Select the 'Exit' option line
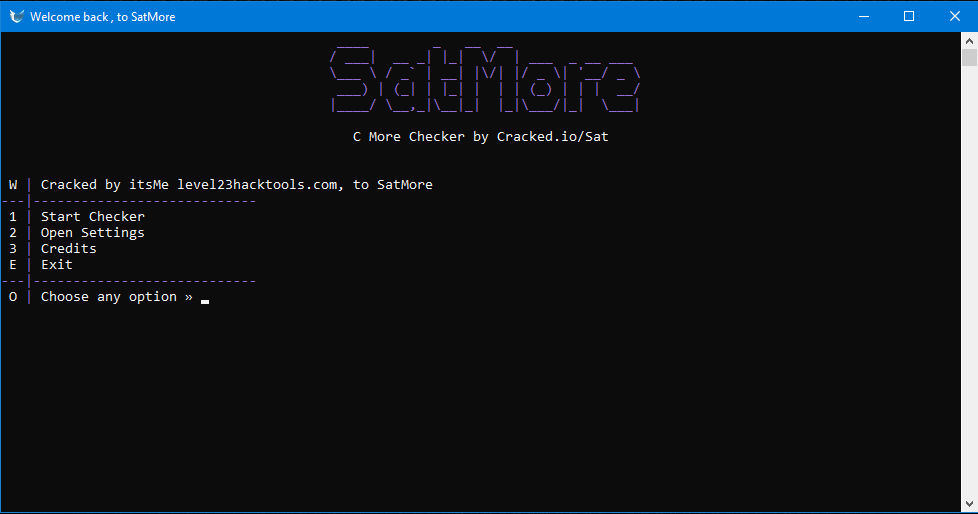The image size is (978, 514). click(57, 264)
